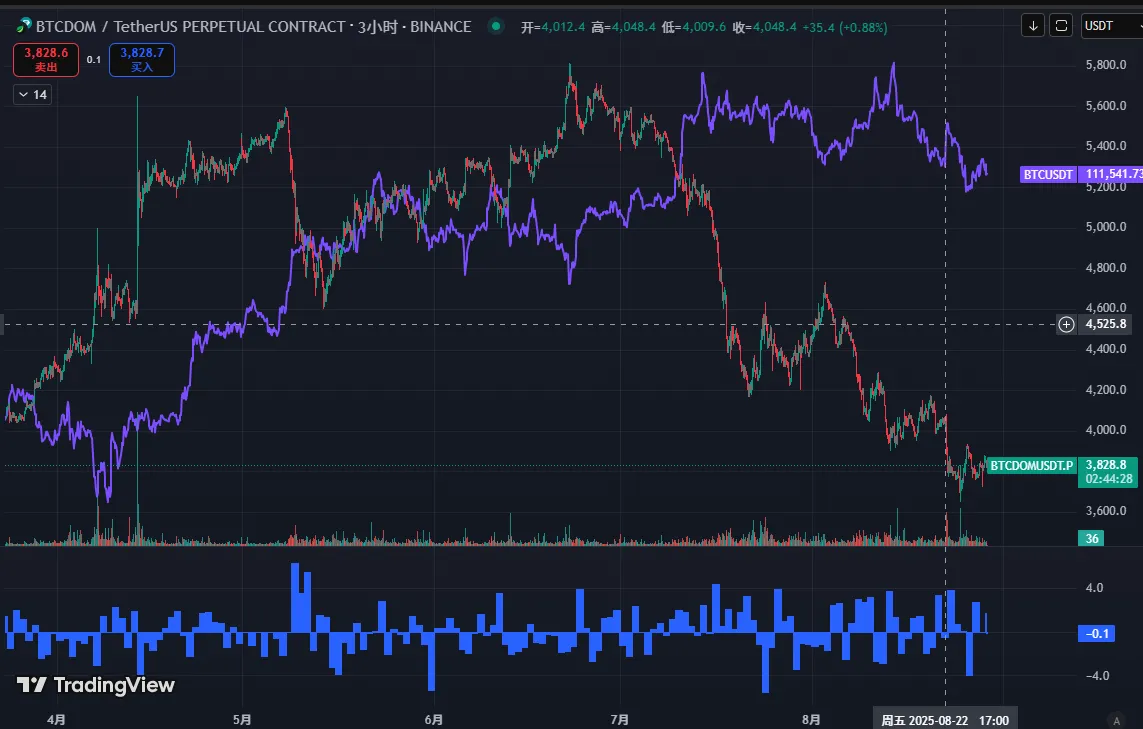The image size is (1143, 729).
Task: Click the 5月 label on the time axis
Action: pyautogui.click(x=241, y=720)
